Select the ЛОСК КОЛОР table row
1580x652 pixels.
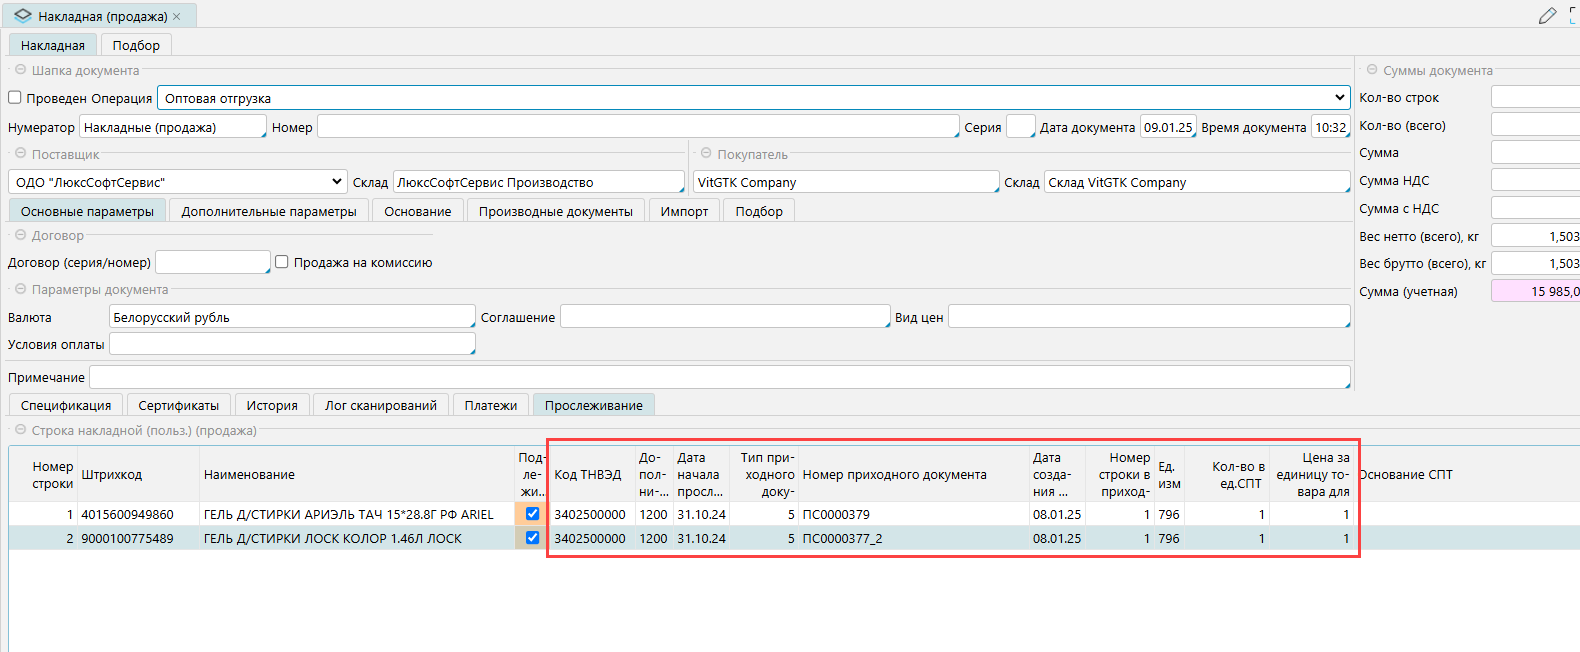332,538
